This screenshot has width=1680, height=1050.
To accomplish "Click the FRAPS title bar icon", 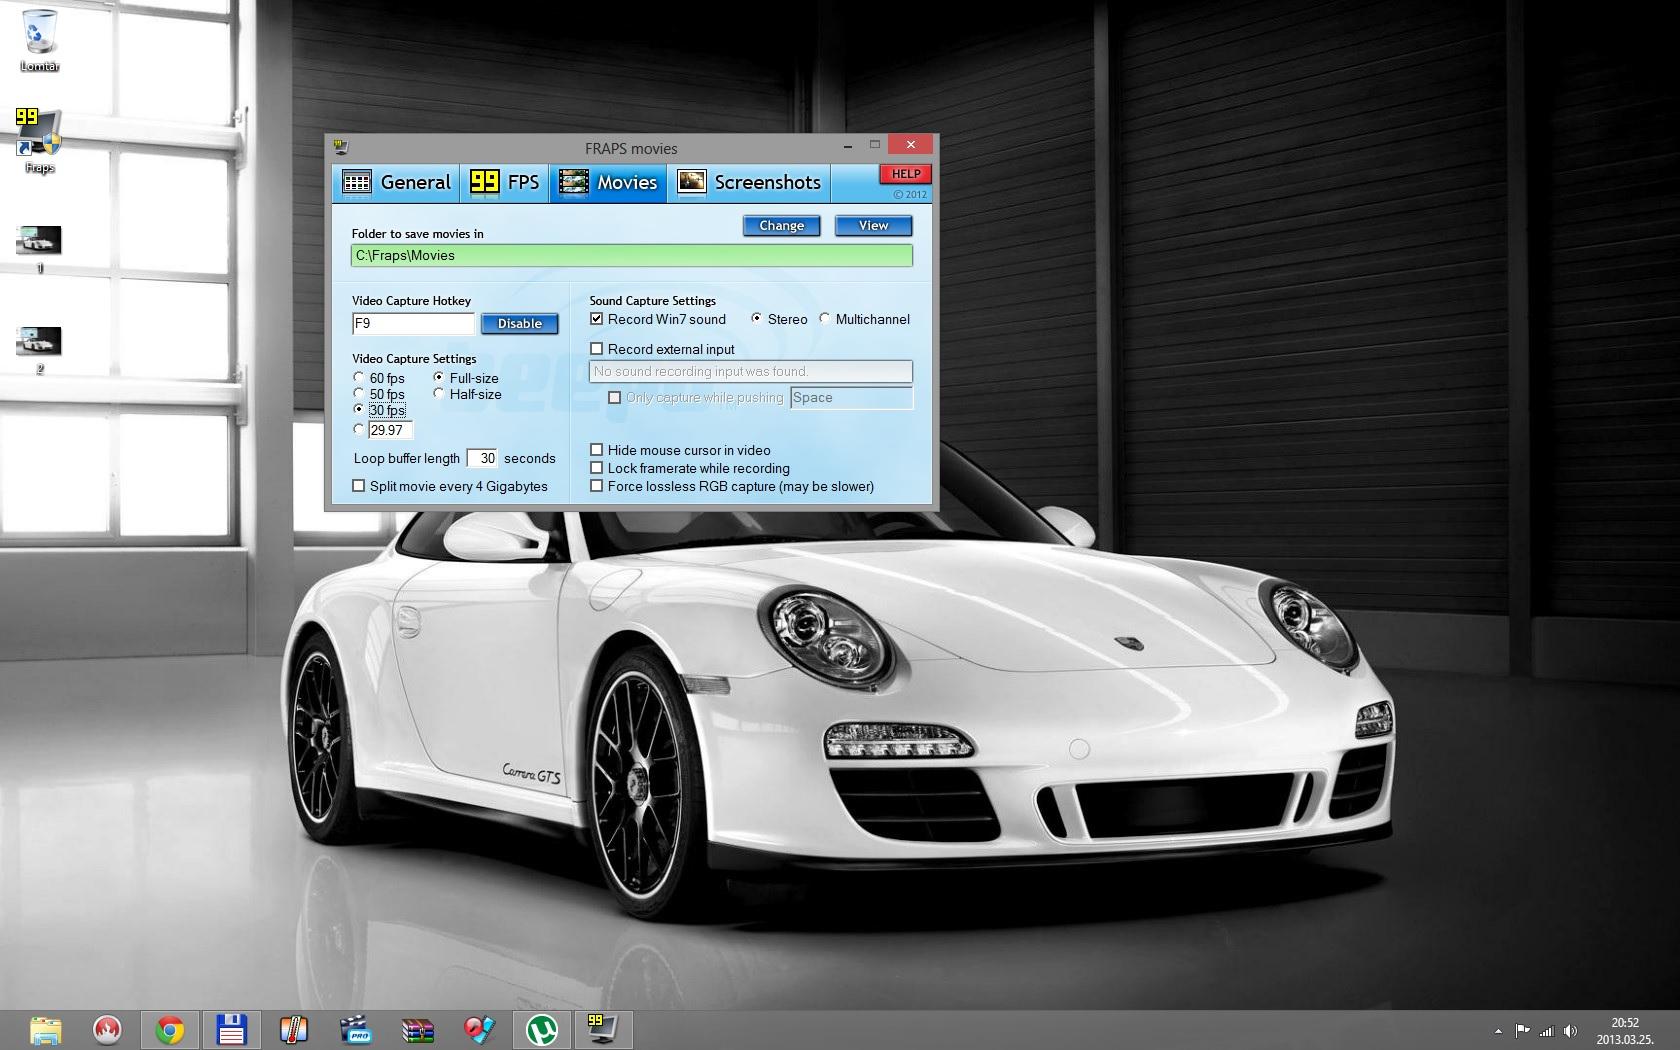I will (x=342, y=148).
